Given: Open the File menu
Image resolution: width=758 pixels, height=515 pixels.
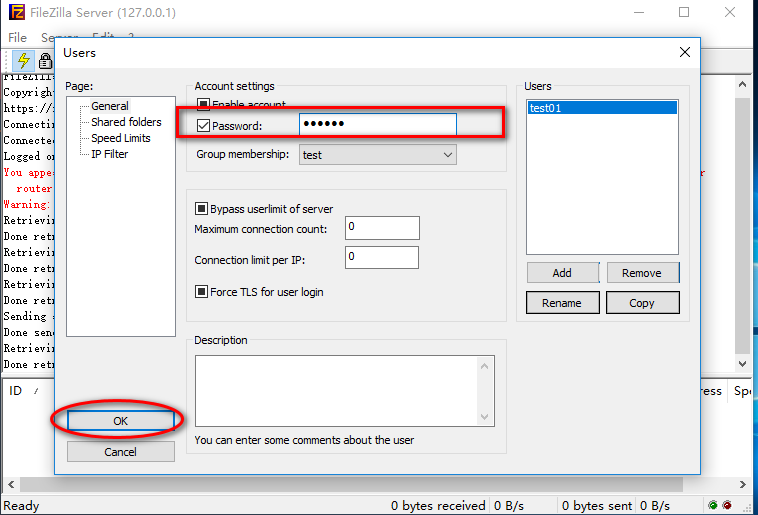Looking at the screenshot, I should (17, 37).
